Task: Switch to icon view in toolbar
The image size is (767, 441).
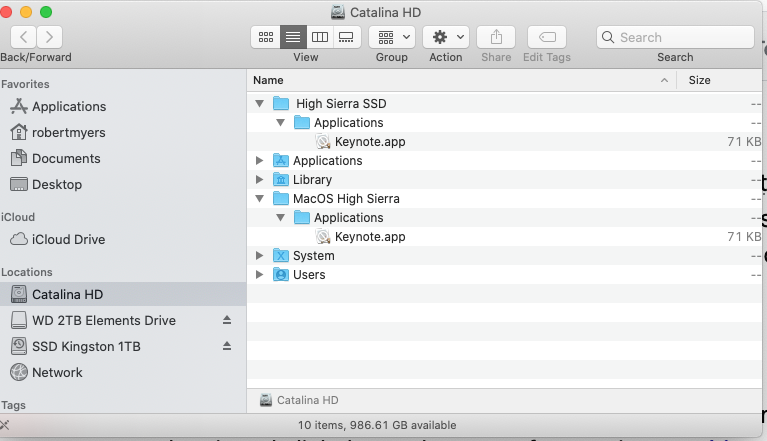Action: pyautogui.click(x=266, y=37)
